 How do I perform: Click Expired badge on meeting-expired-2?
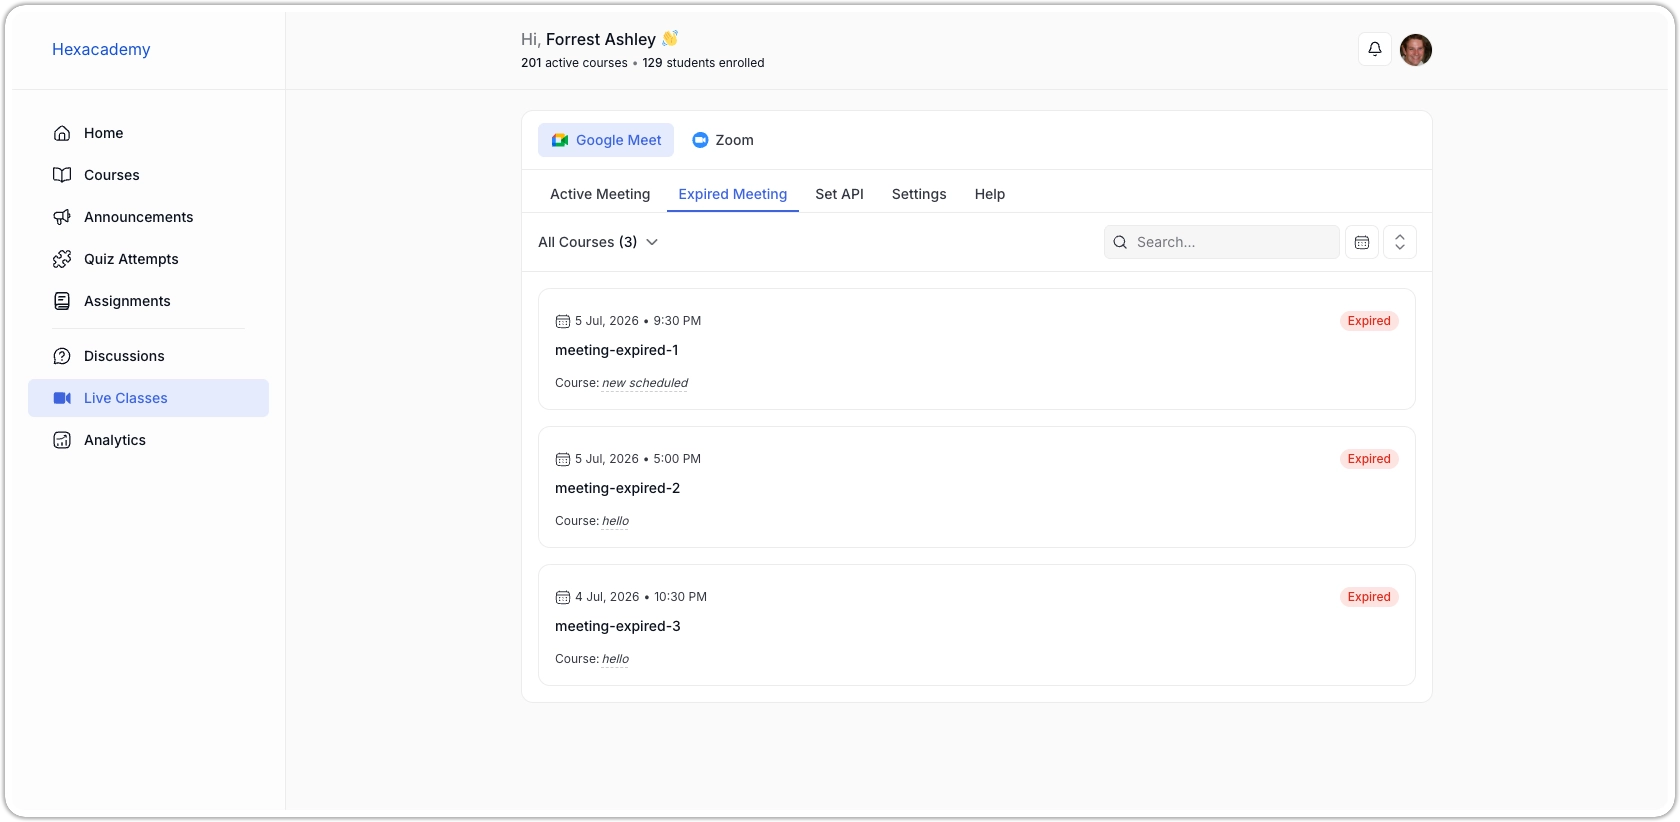pos(1369,459)
